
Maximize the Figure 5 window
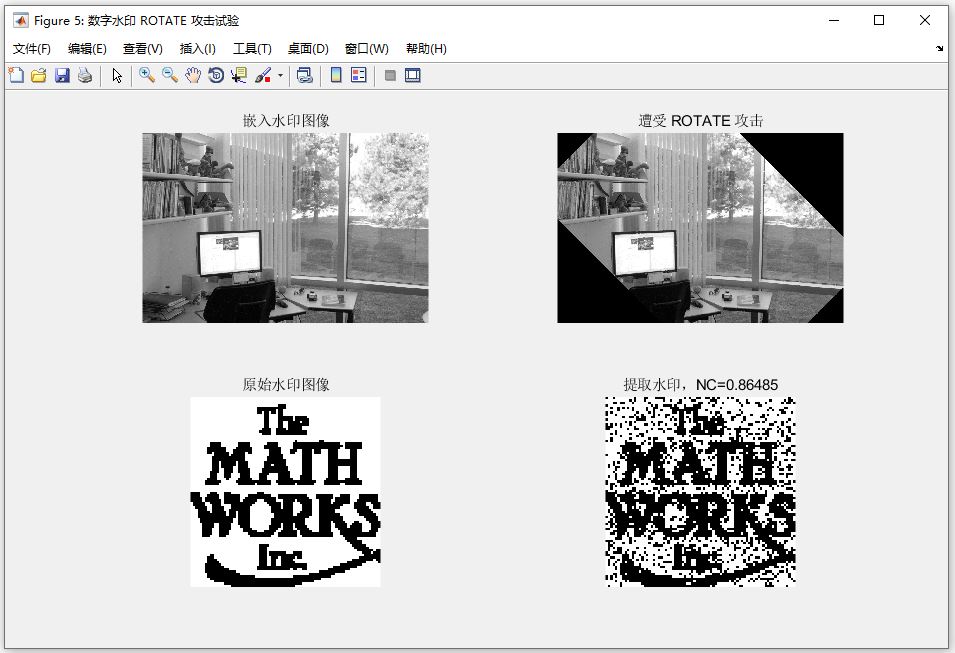coord(879,21)
